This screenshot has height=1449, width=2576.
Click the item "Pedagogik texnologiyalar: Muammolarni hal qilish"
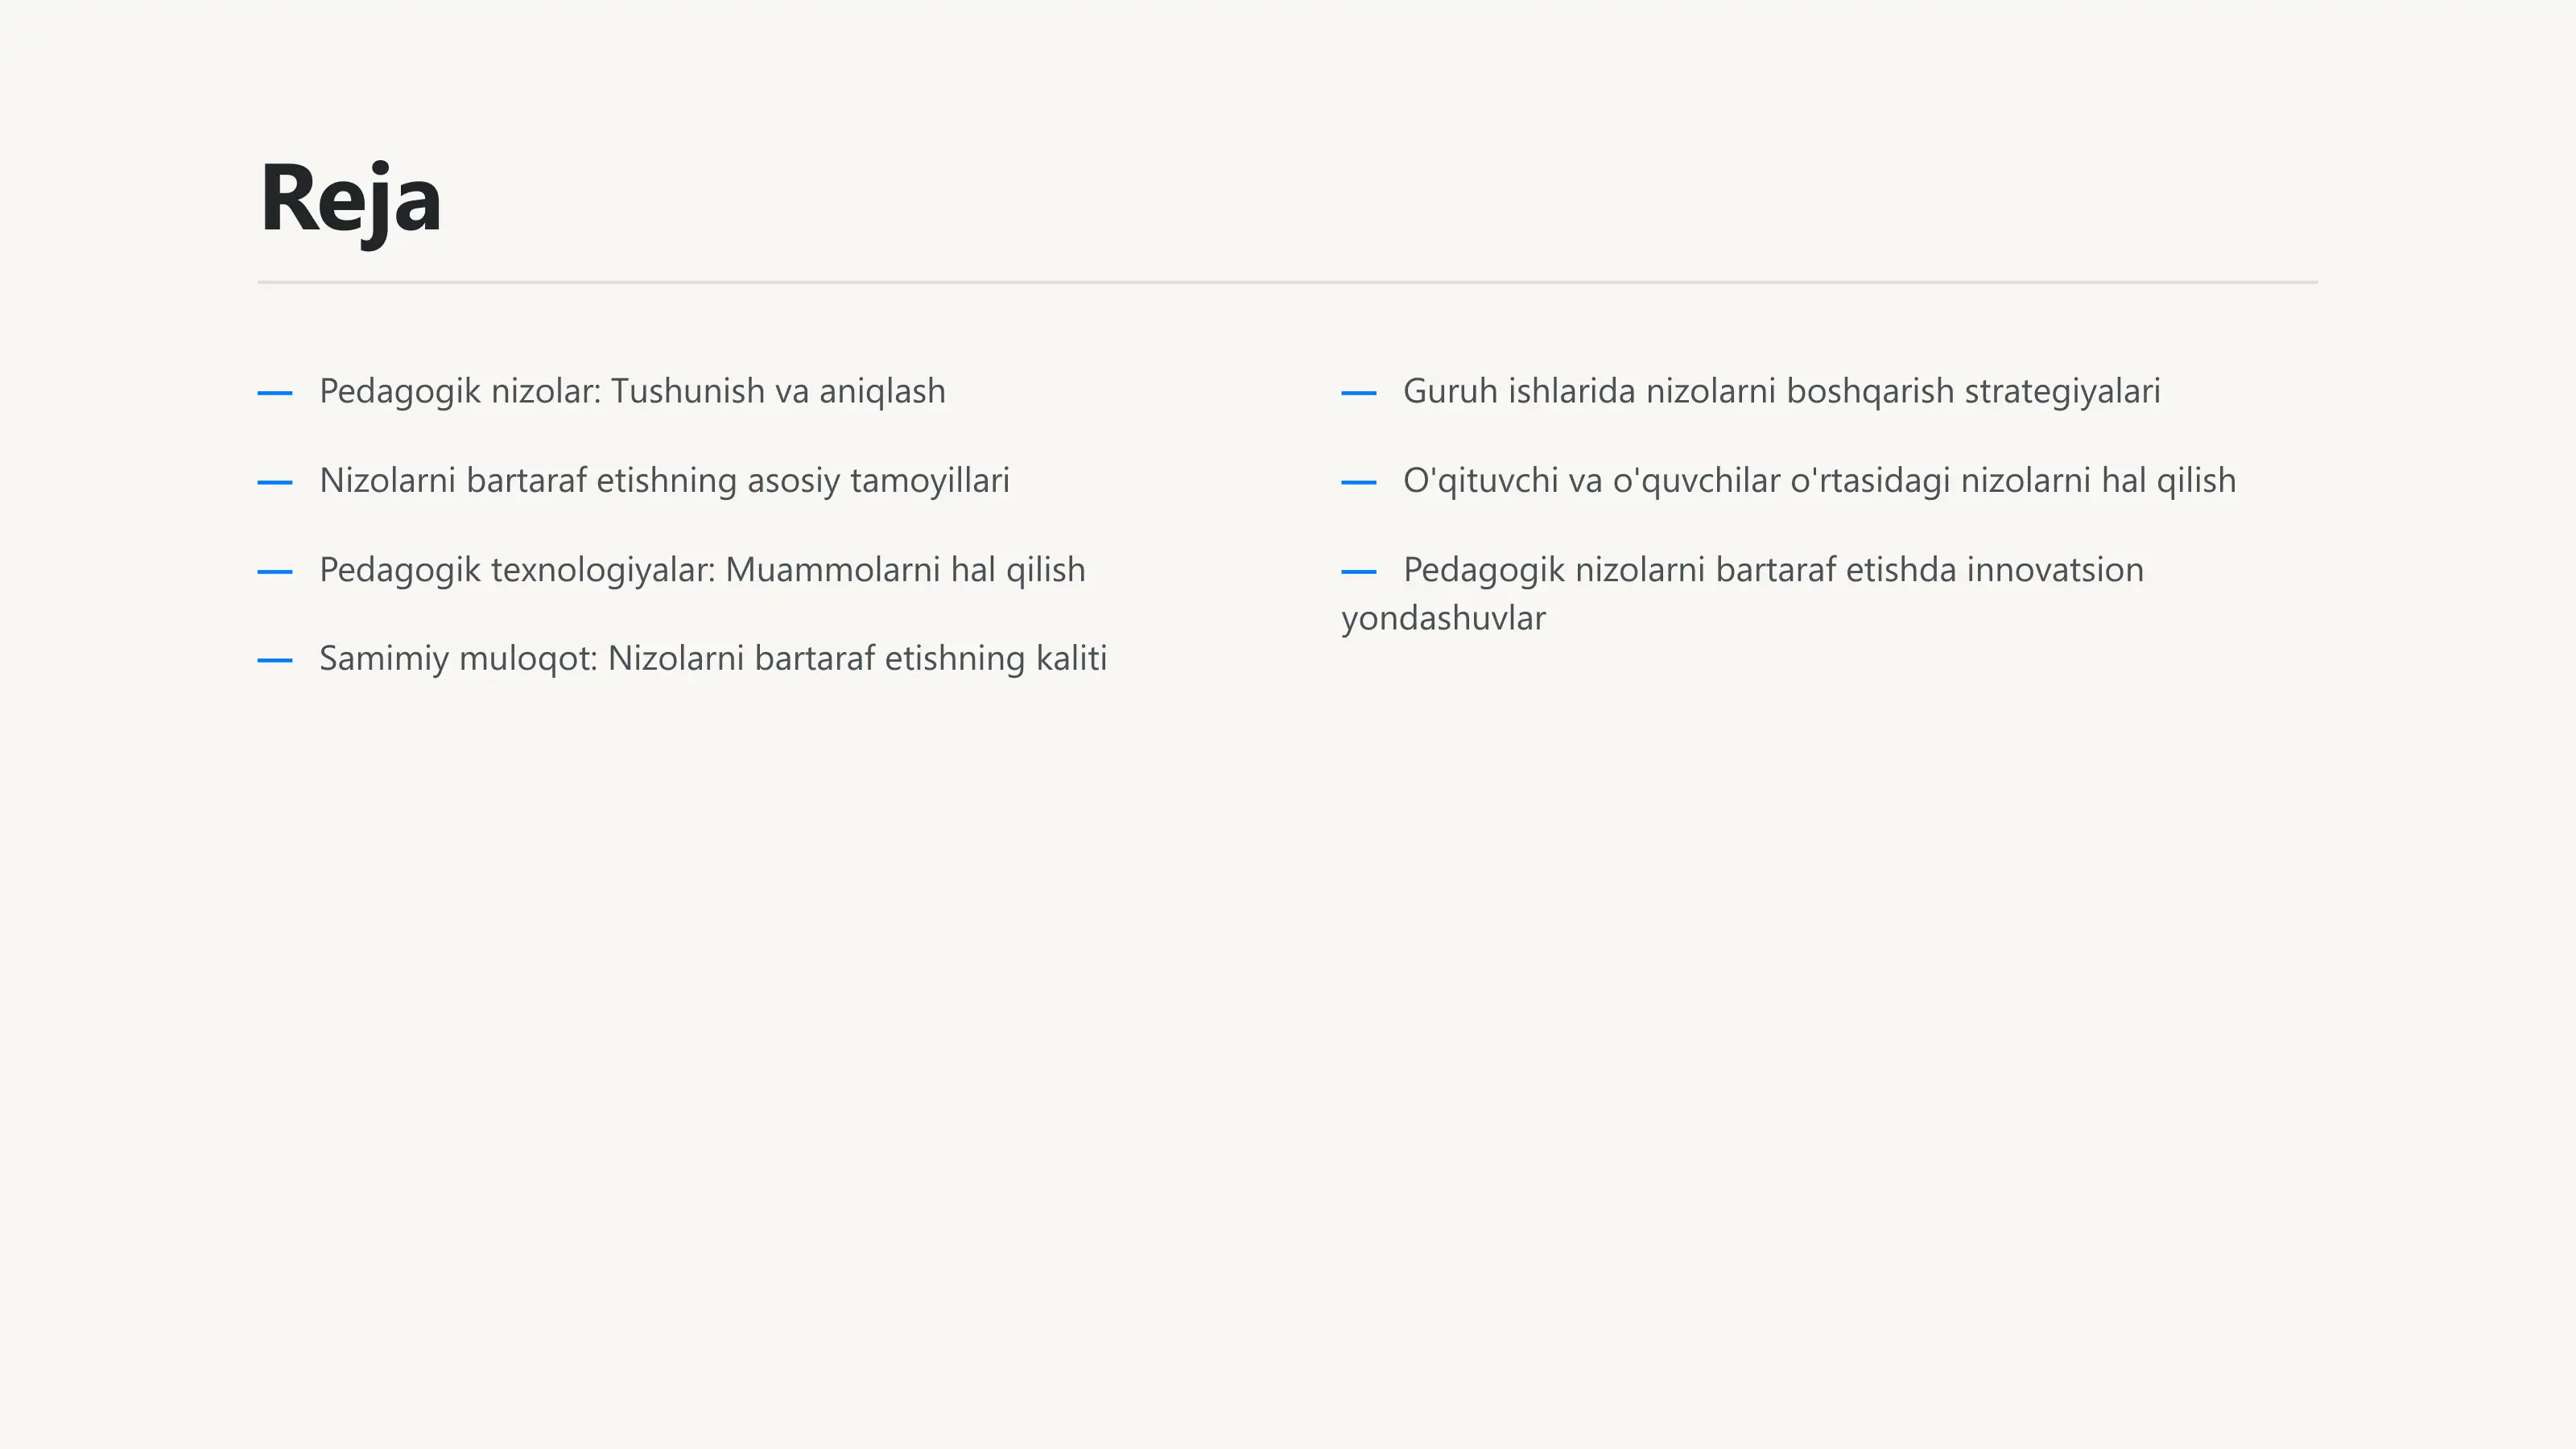702,570
